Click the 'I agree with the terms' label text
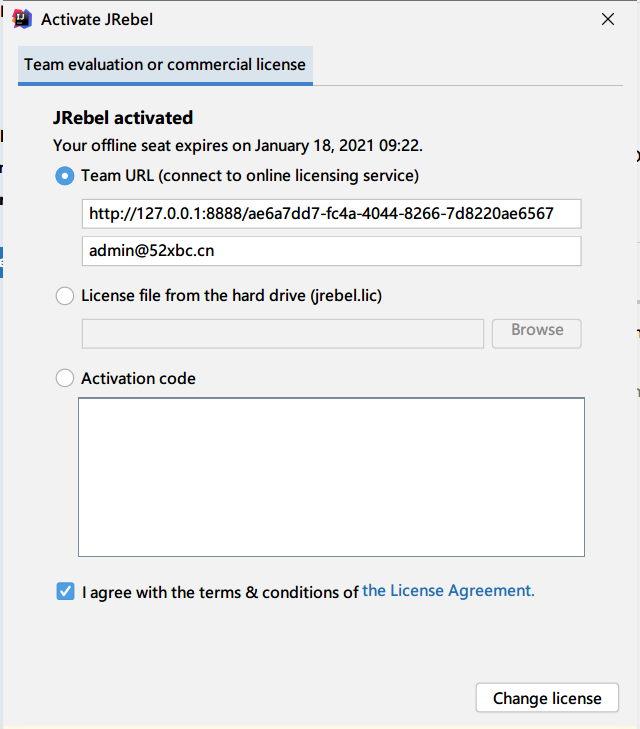This screenshot has width=640, height=729. click(220, 592)
